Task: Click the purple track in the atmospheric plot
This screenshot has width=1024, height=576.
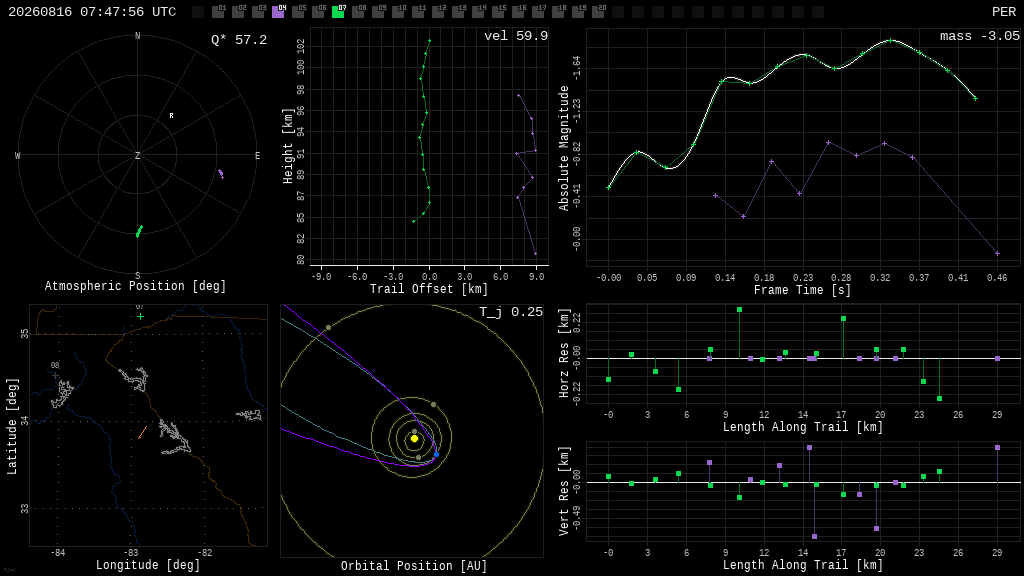Action: [x=221, y=174]
